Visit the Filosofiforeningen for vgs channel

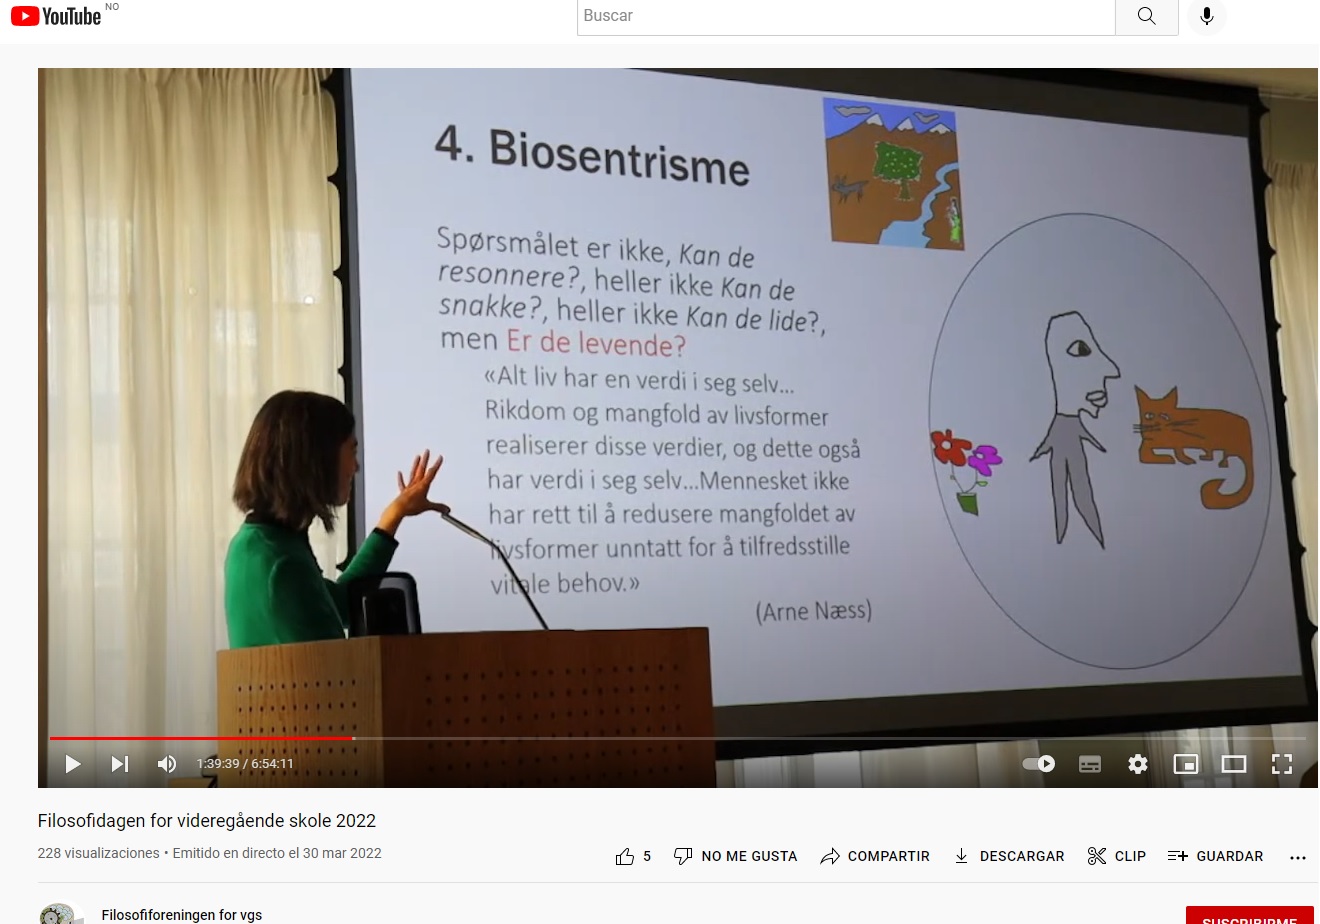pyautogui.click(x=181, y=915)
